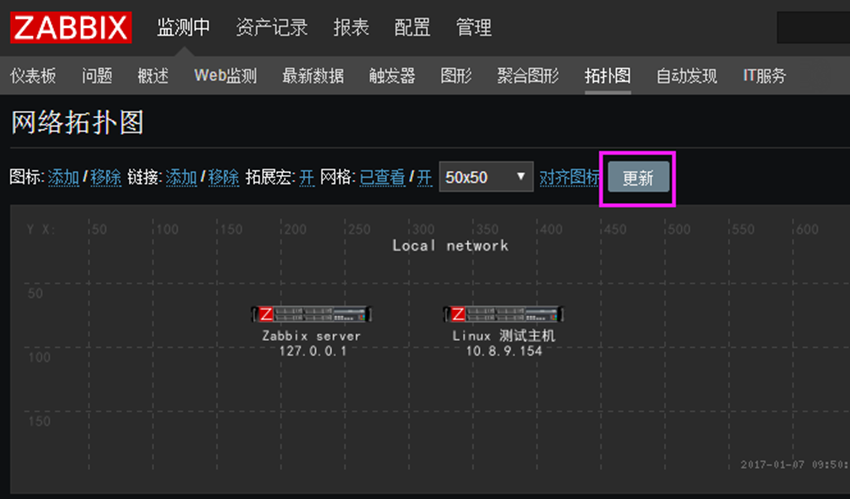Open the 管理 main menu

pos(474,27)
